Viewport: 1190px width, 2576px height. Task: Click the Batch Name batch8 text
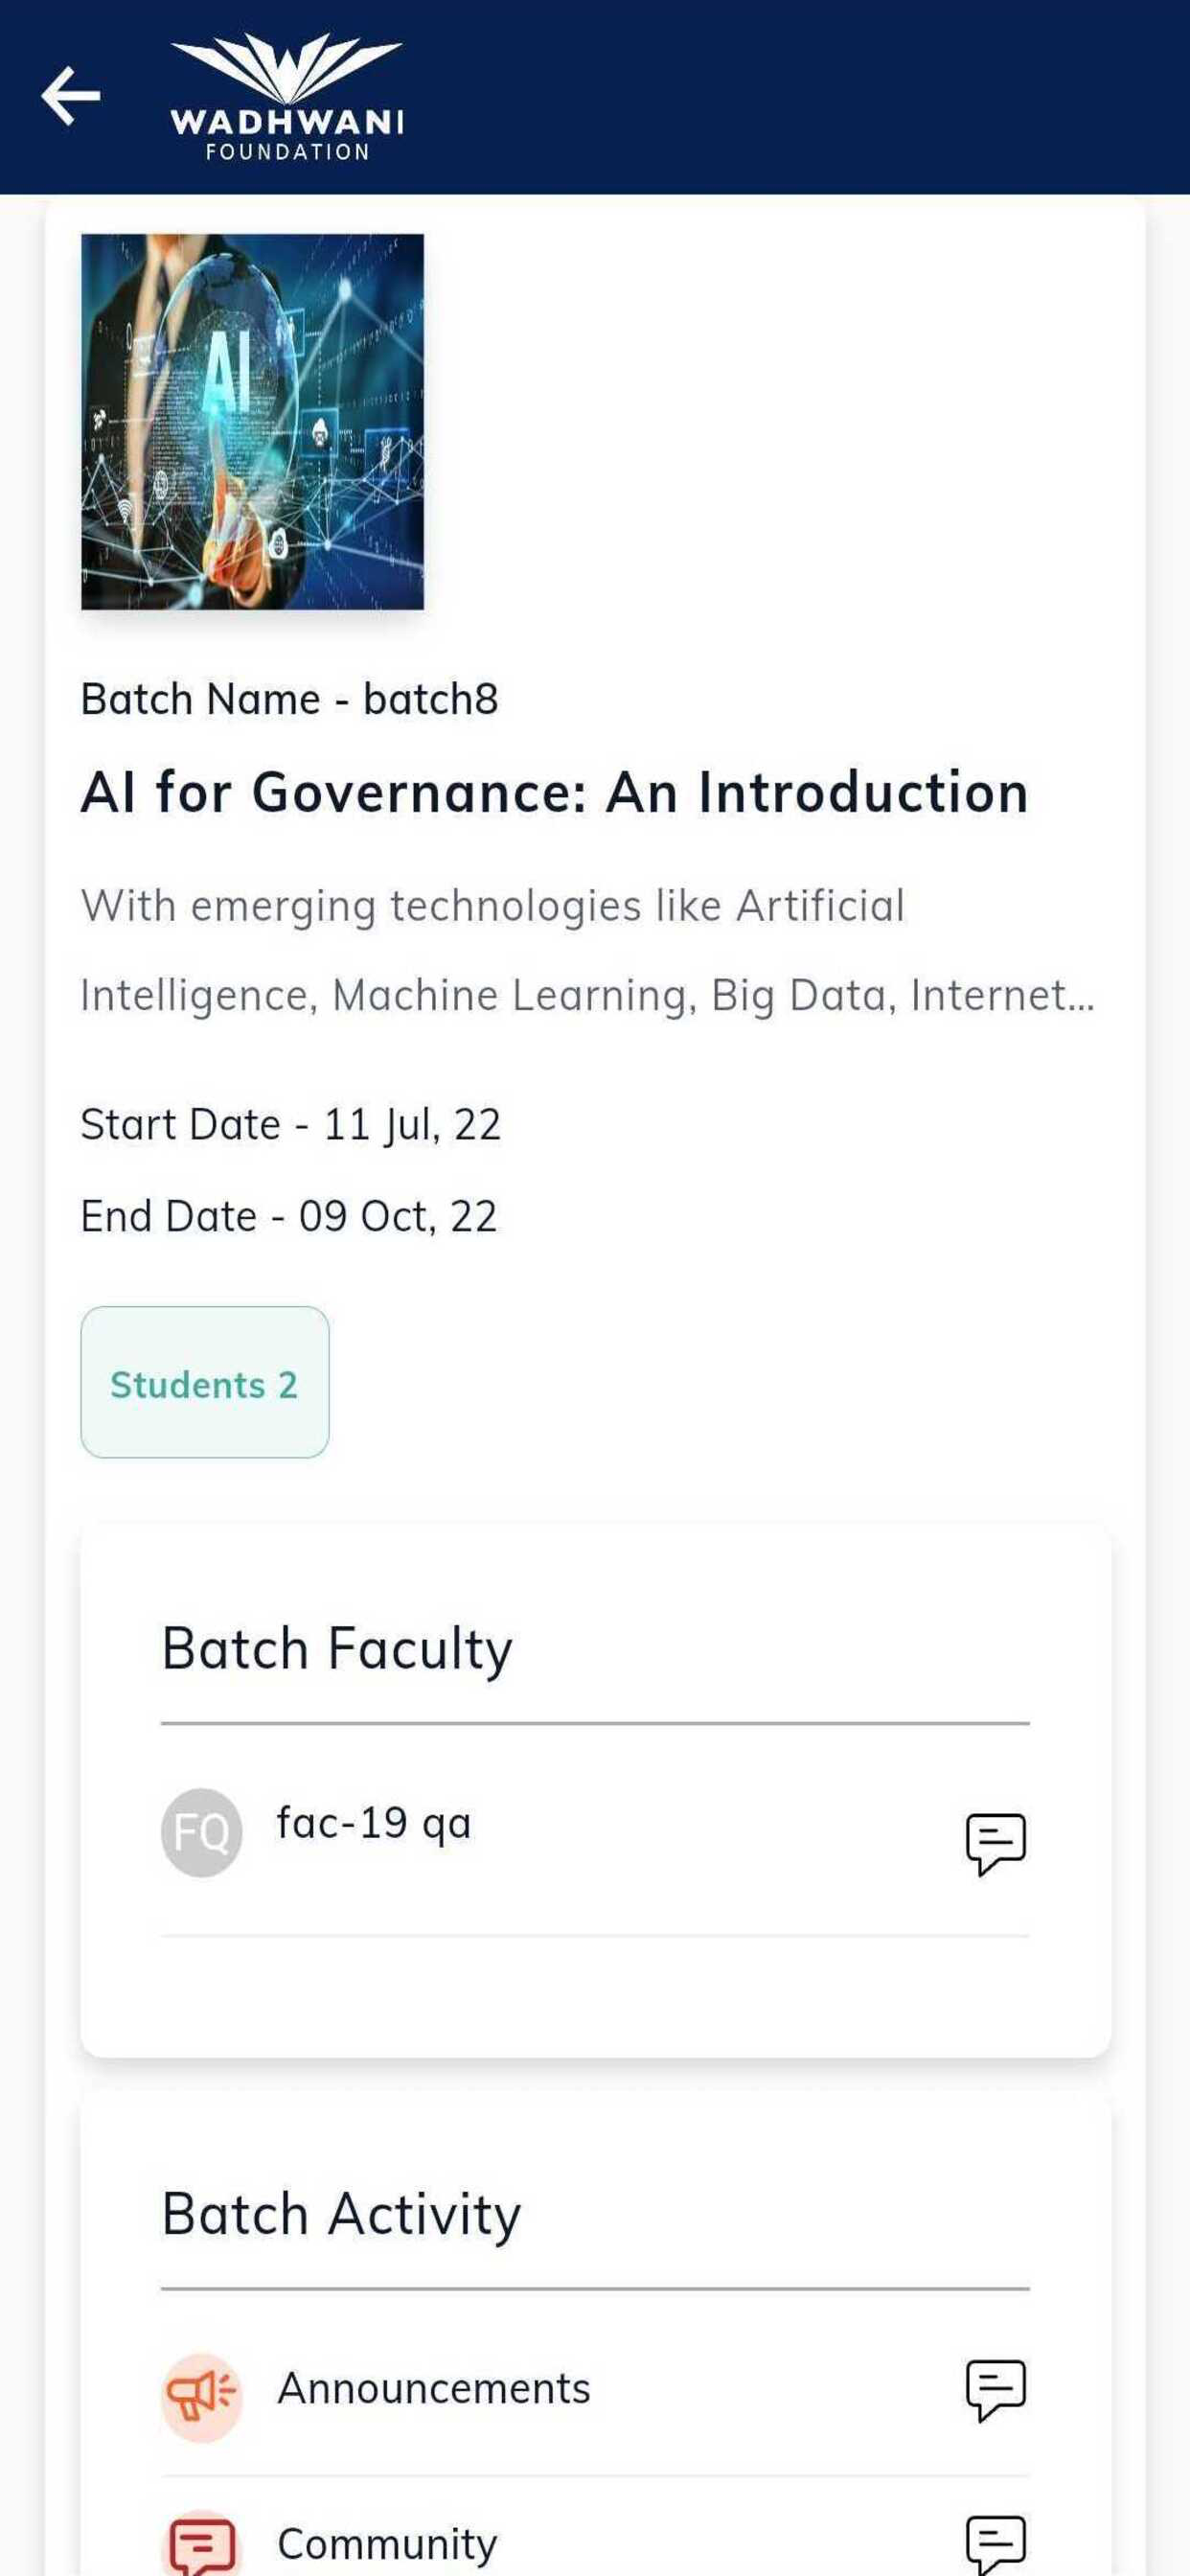289,699
